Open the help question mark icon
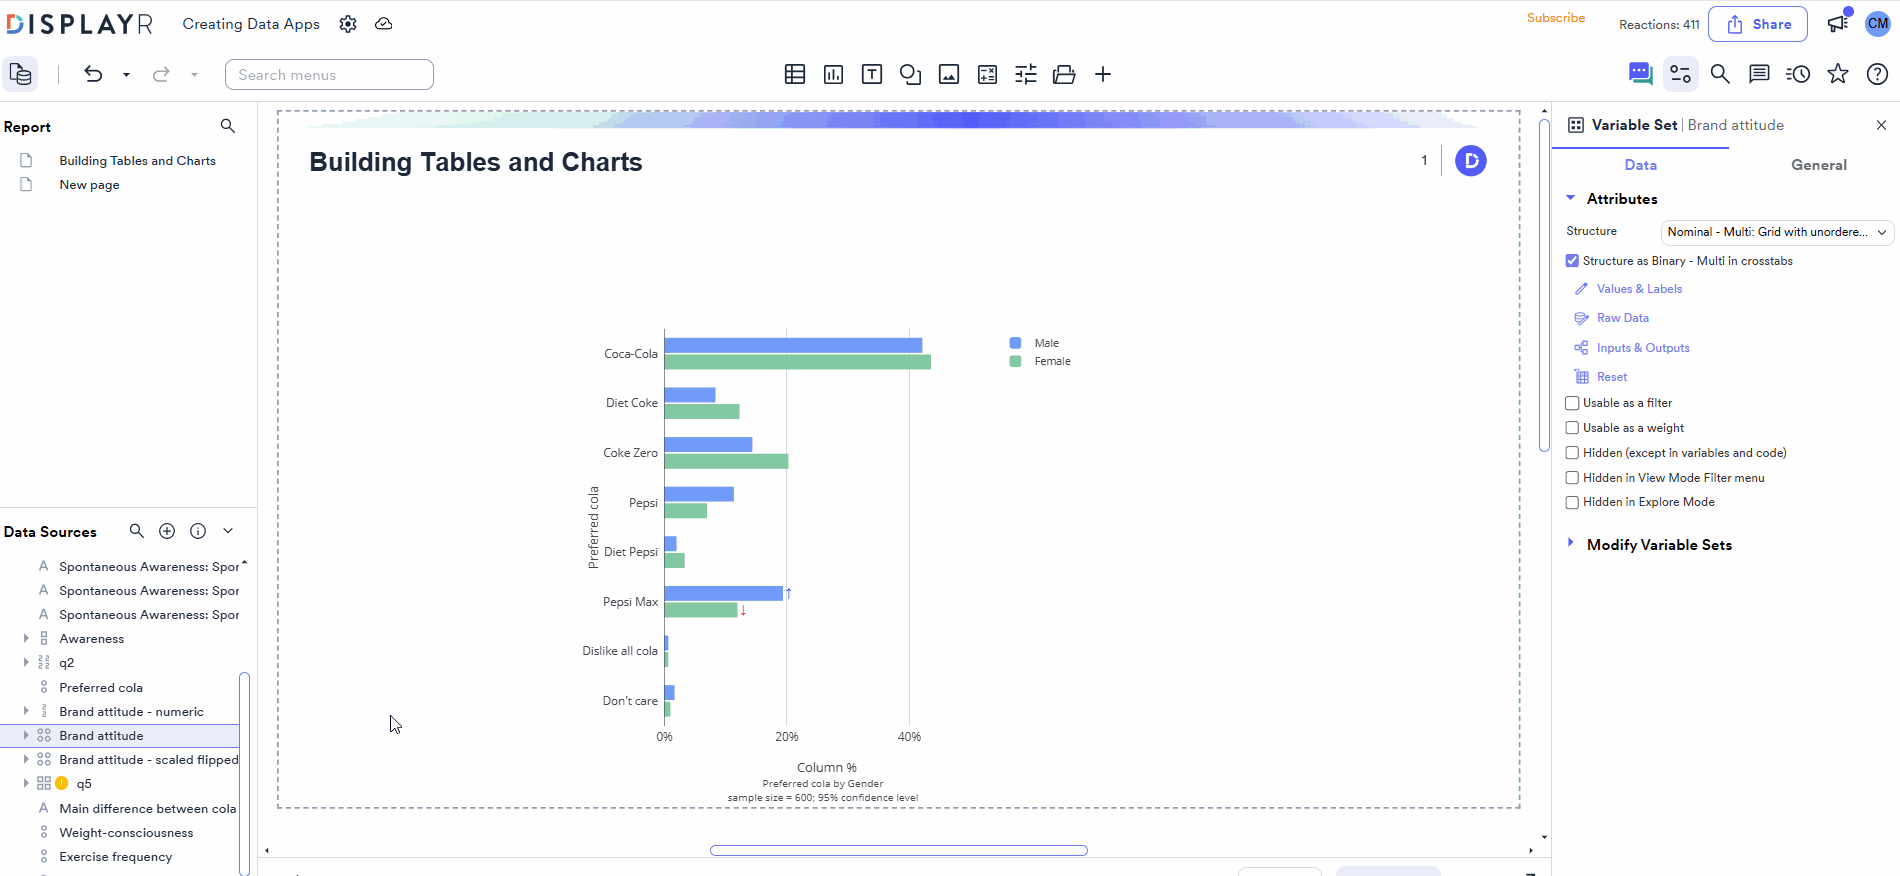The width and height of the screenshot is (1900, 876). (x=1878, y=74)
